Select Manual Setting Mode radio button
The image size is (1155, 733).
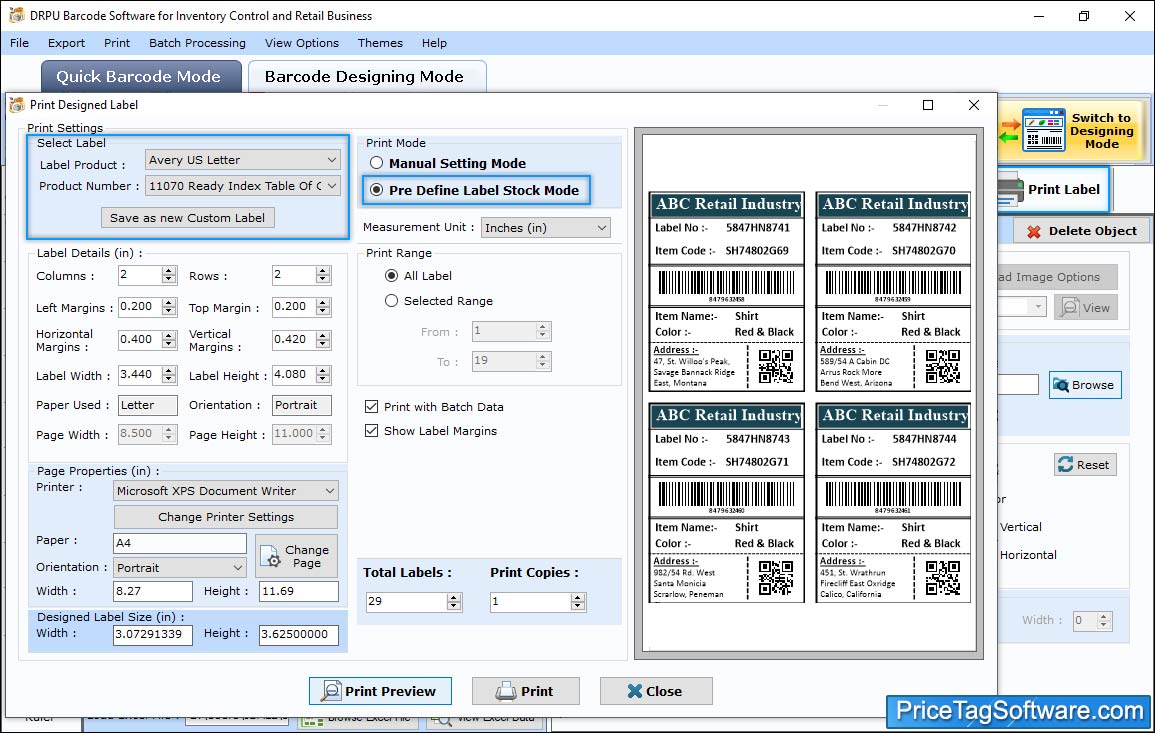(x=376, y=163)
